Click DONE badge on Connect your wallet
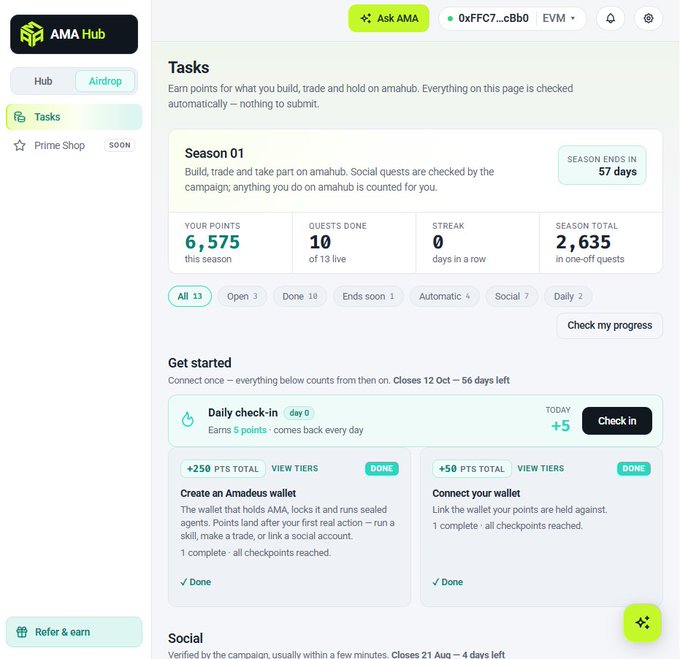The height and width of the screenshot is (659, 680). click(x=634, y=468)
